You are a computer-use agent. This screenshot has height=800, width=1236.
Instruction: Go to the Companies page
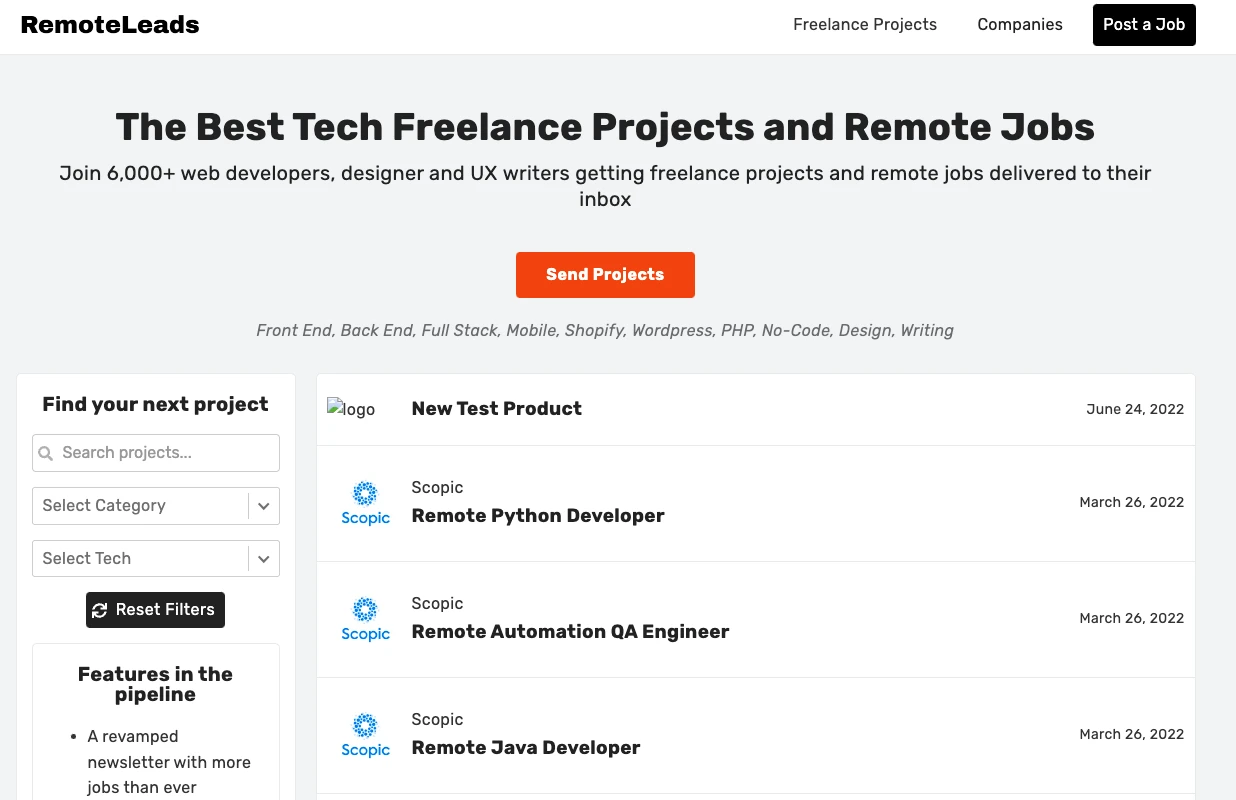pyautogui.click(x=1019, y=25)
